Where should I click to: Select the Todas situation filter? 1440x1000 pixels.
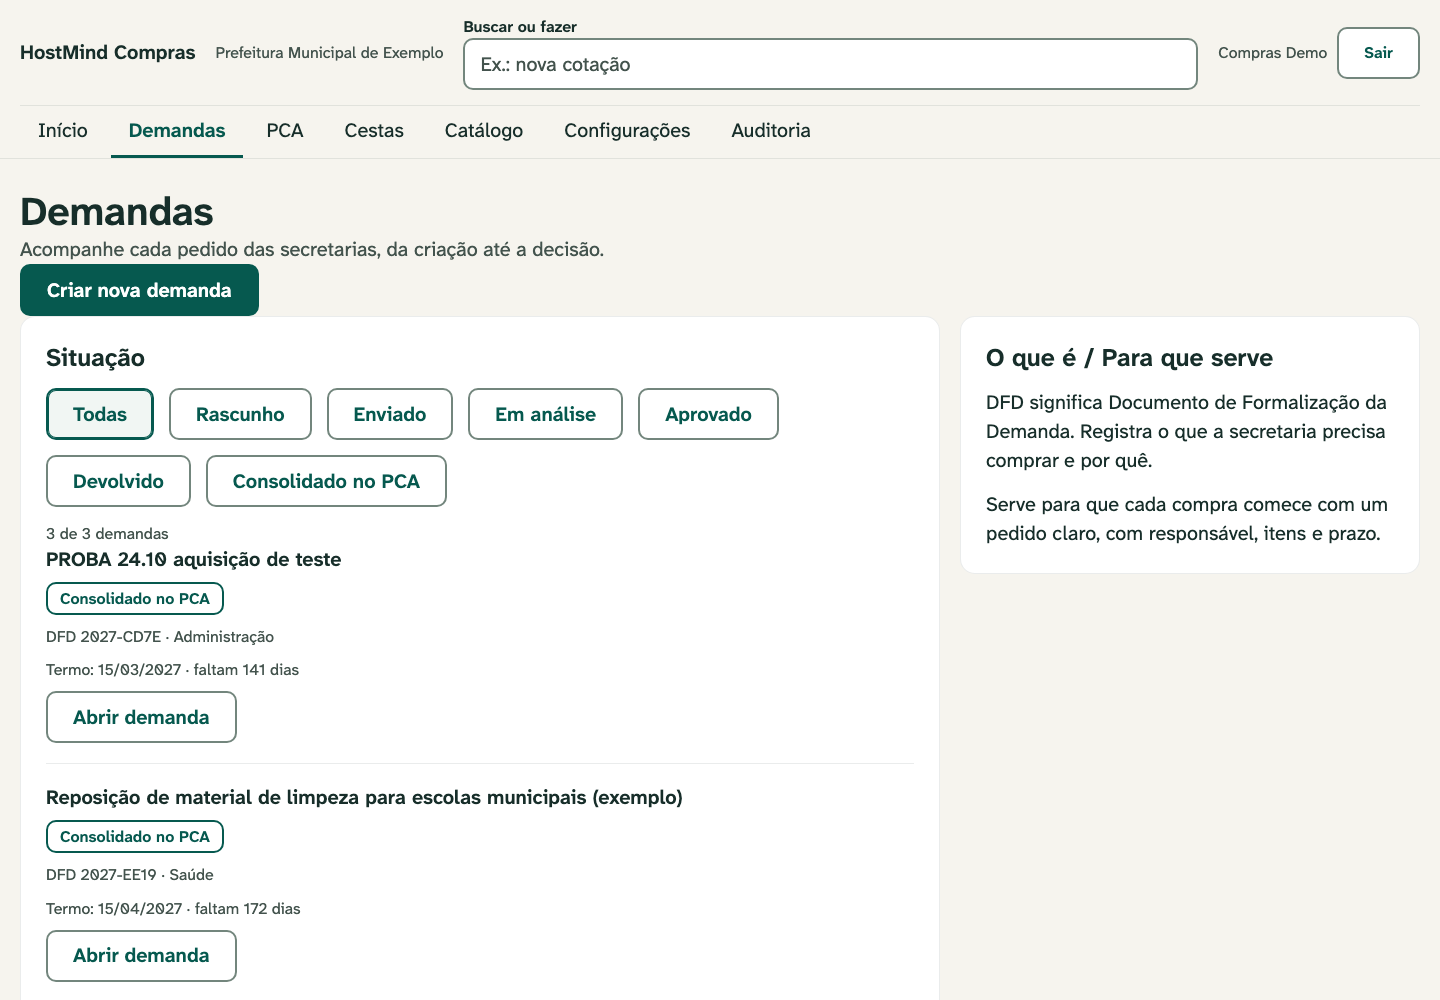100,414
